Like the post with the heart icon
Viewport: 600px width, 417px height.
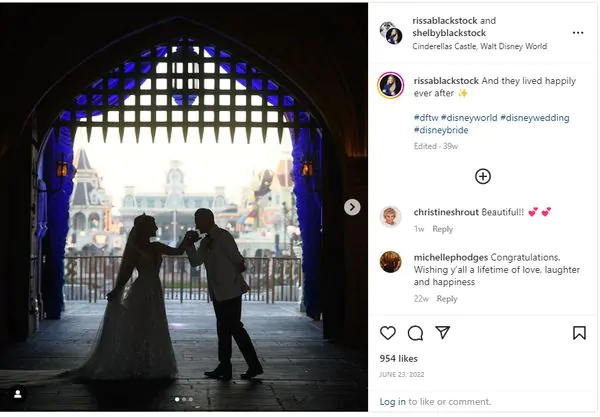(388, 333)
